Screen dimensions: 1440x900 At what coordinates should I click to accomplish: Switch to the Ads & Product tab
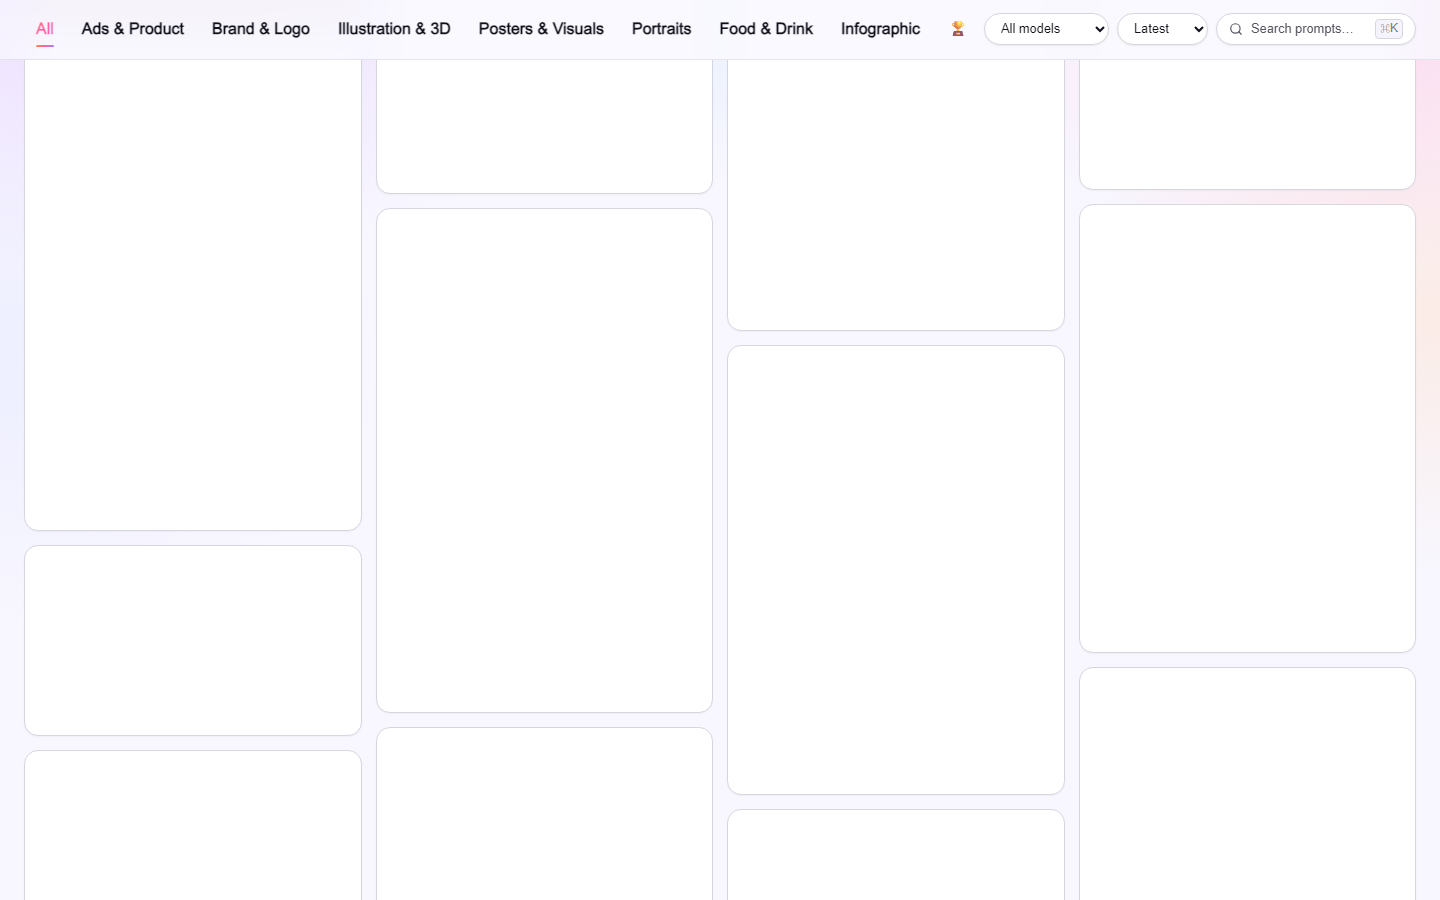(x=133, y=29)
